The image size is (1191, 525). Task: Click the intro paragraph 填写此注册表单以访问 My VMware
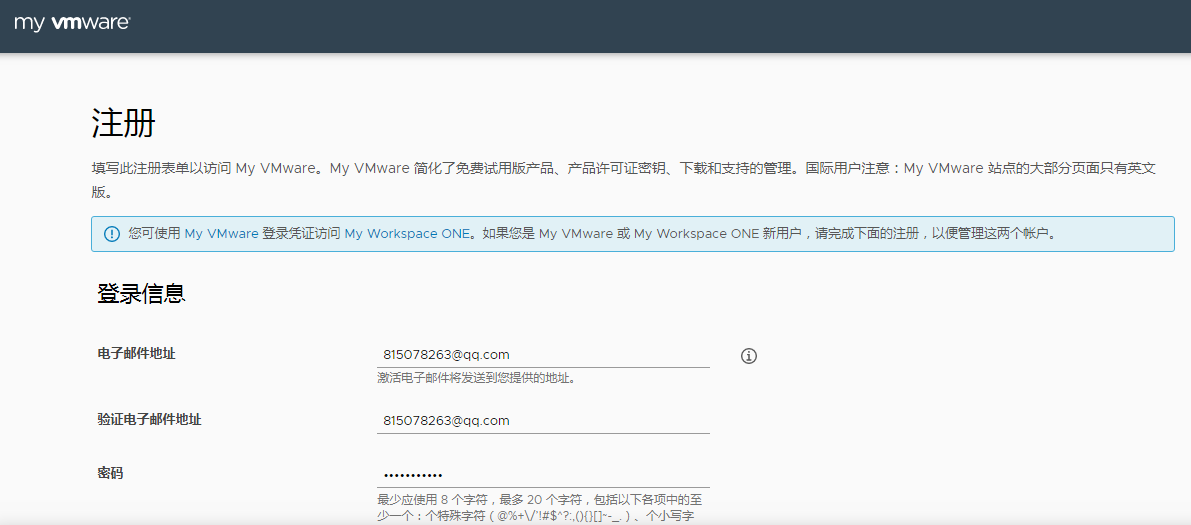tap(624, 179)
